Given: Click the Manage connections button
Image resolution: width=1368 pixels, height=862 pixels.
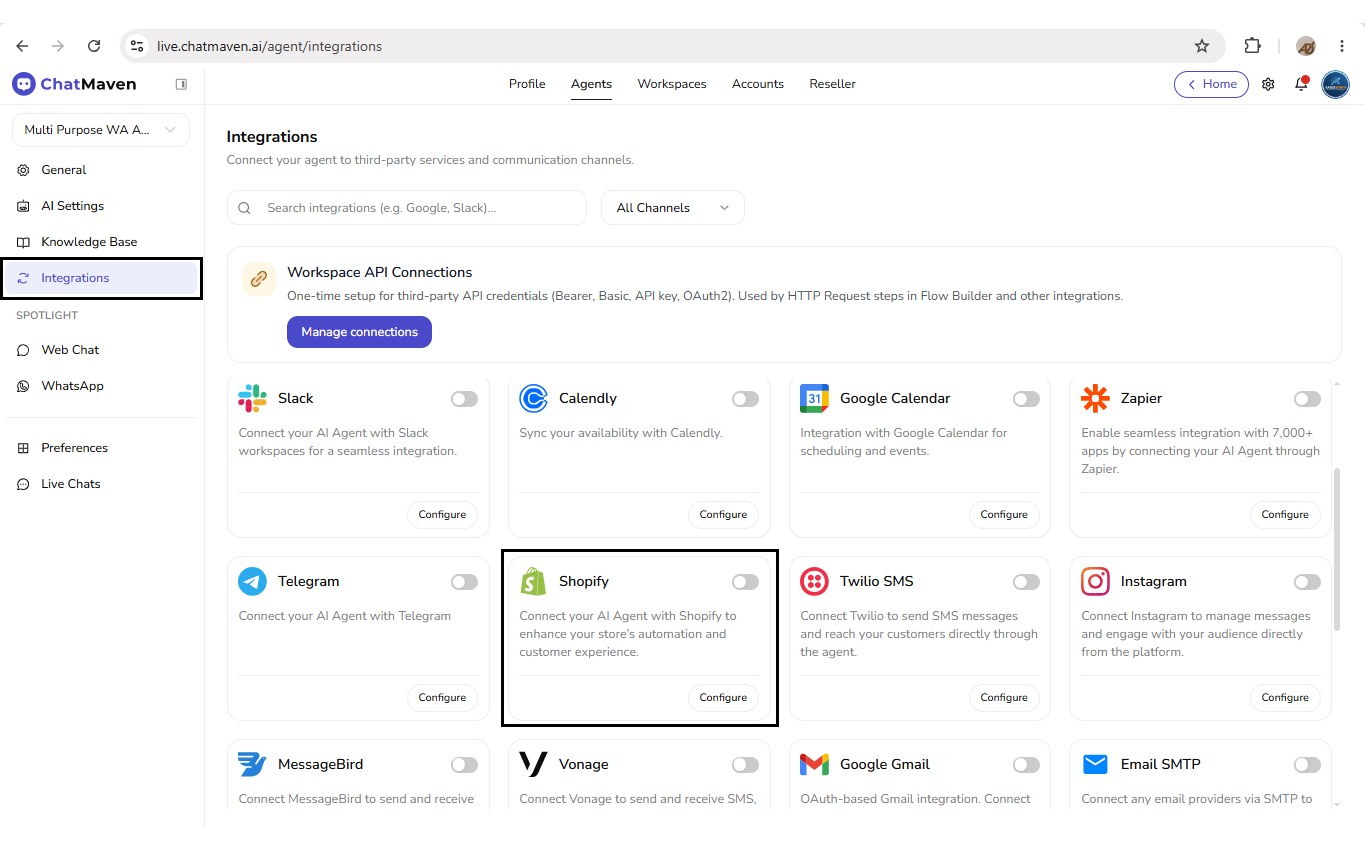Looking at the screenshot, I should [x=359, y=332].
